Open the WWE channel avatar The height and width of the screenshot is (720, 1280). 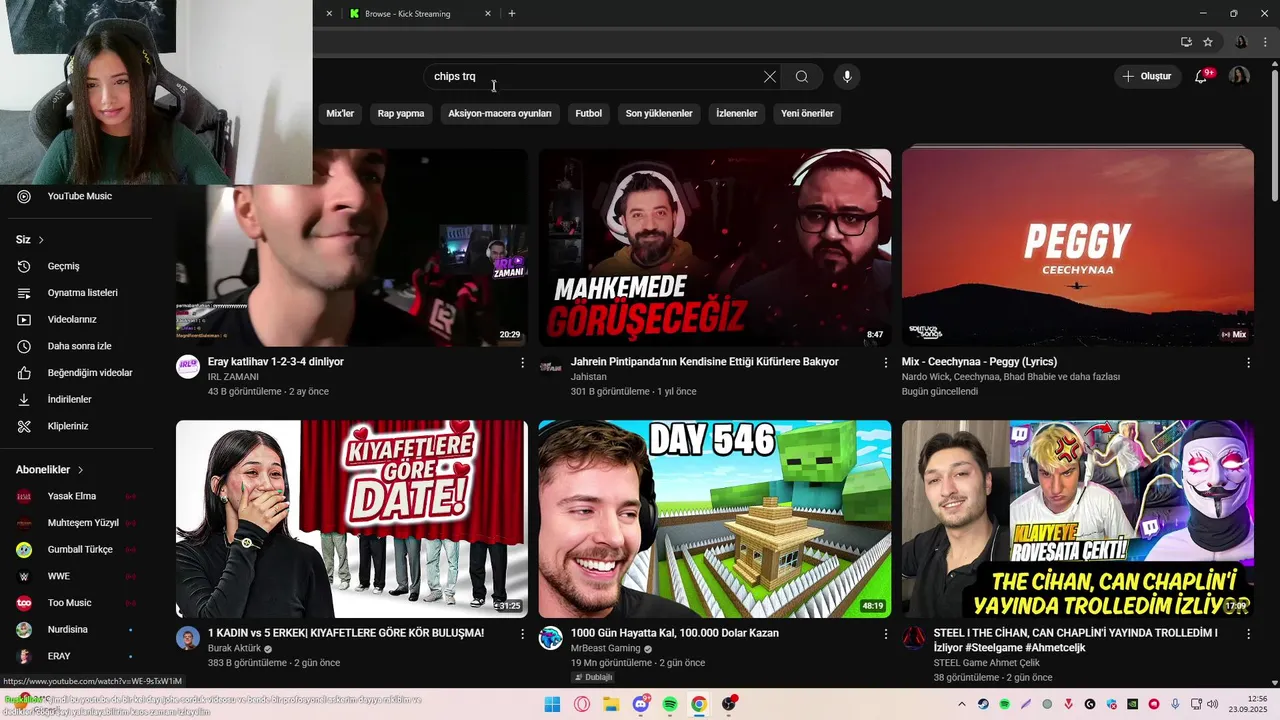point(24,576)
